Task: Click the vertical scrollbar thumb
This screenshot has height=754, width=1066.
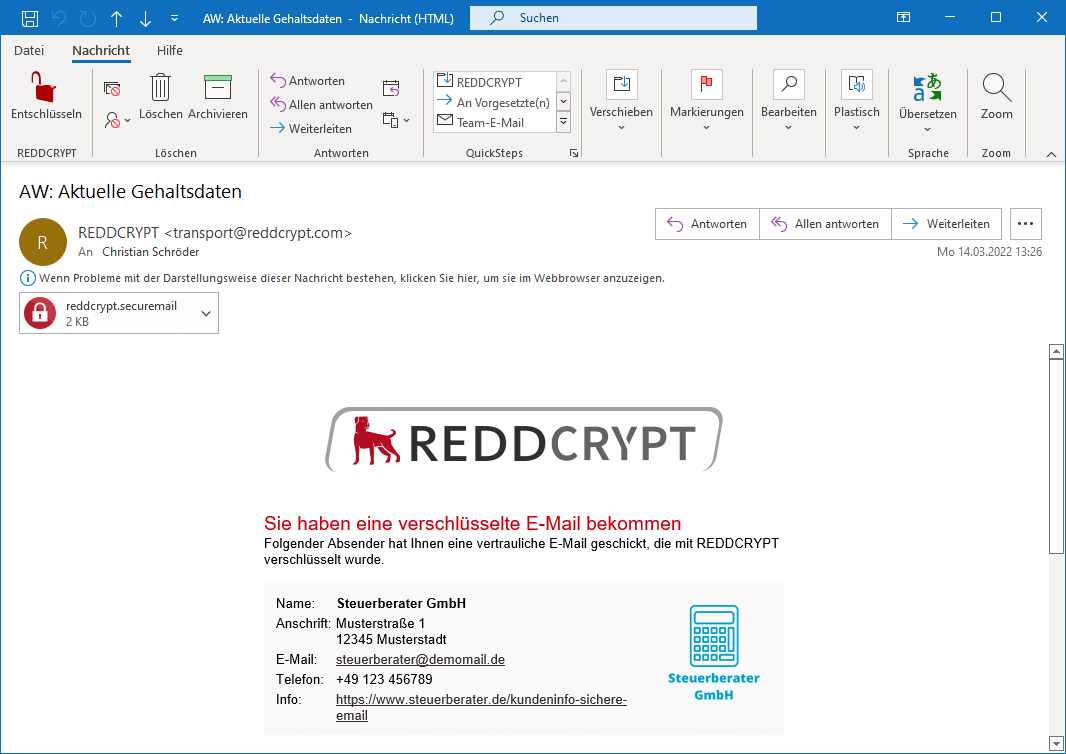Action: click(1056, 456)
